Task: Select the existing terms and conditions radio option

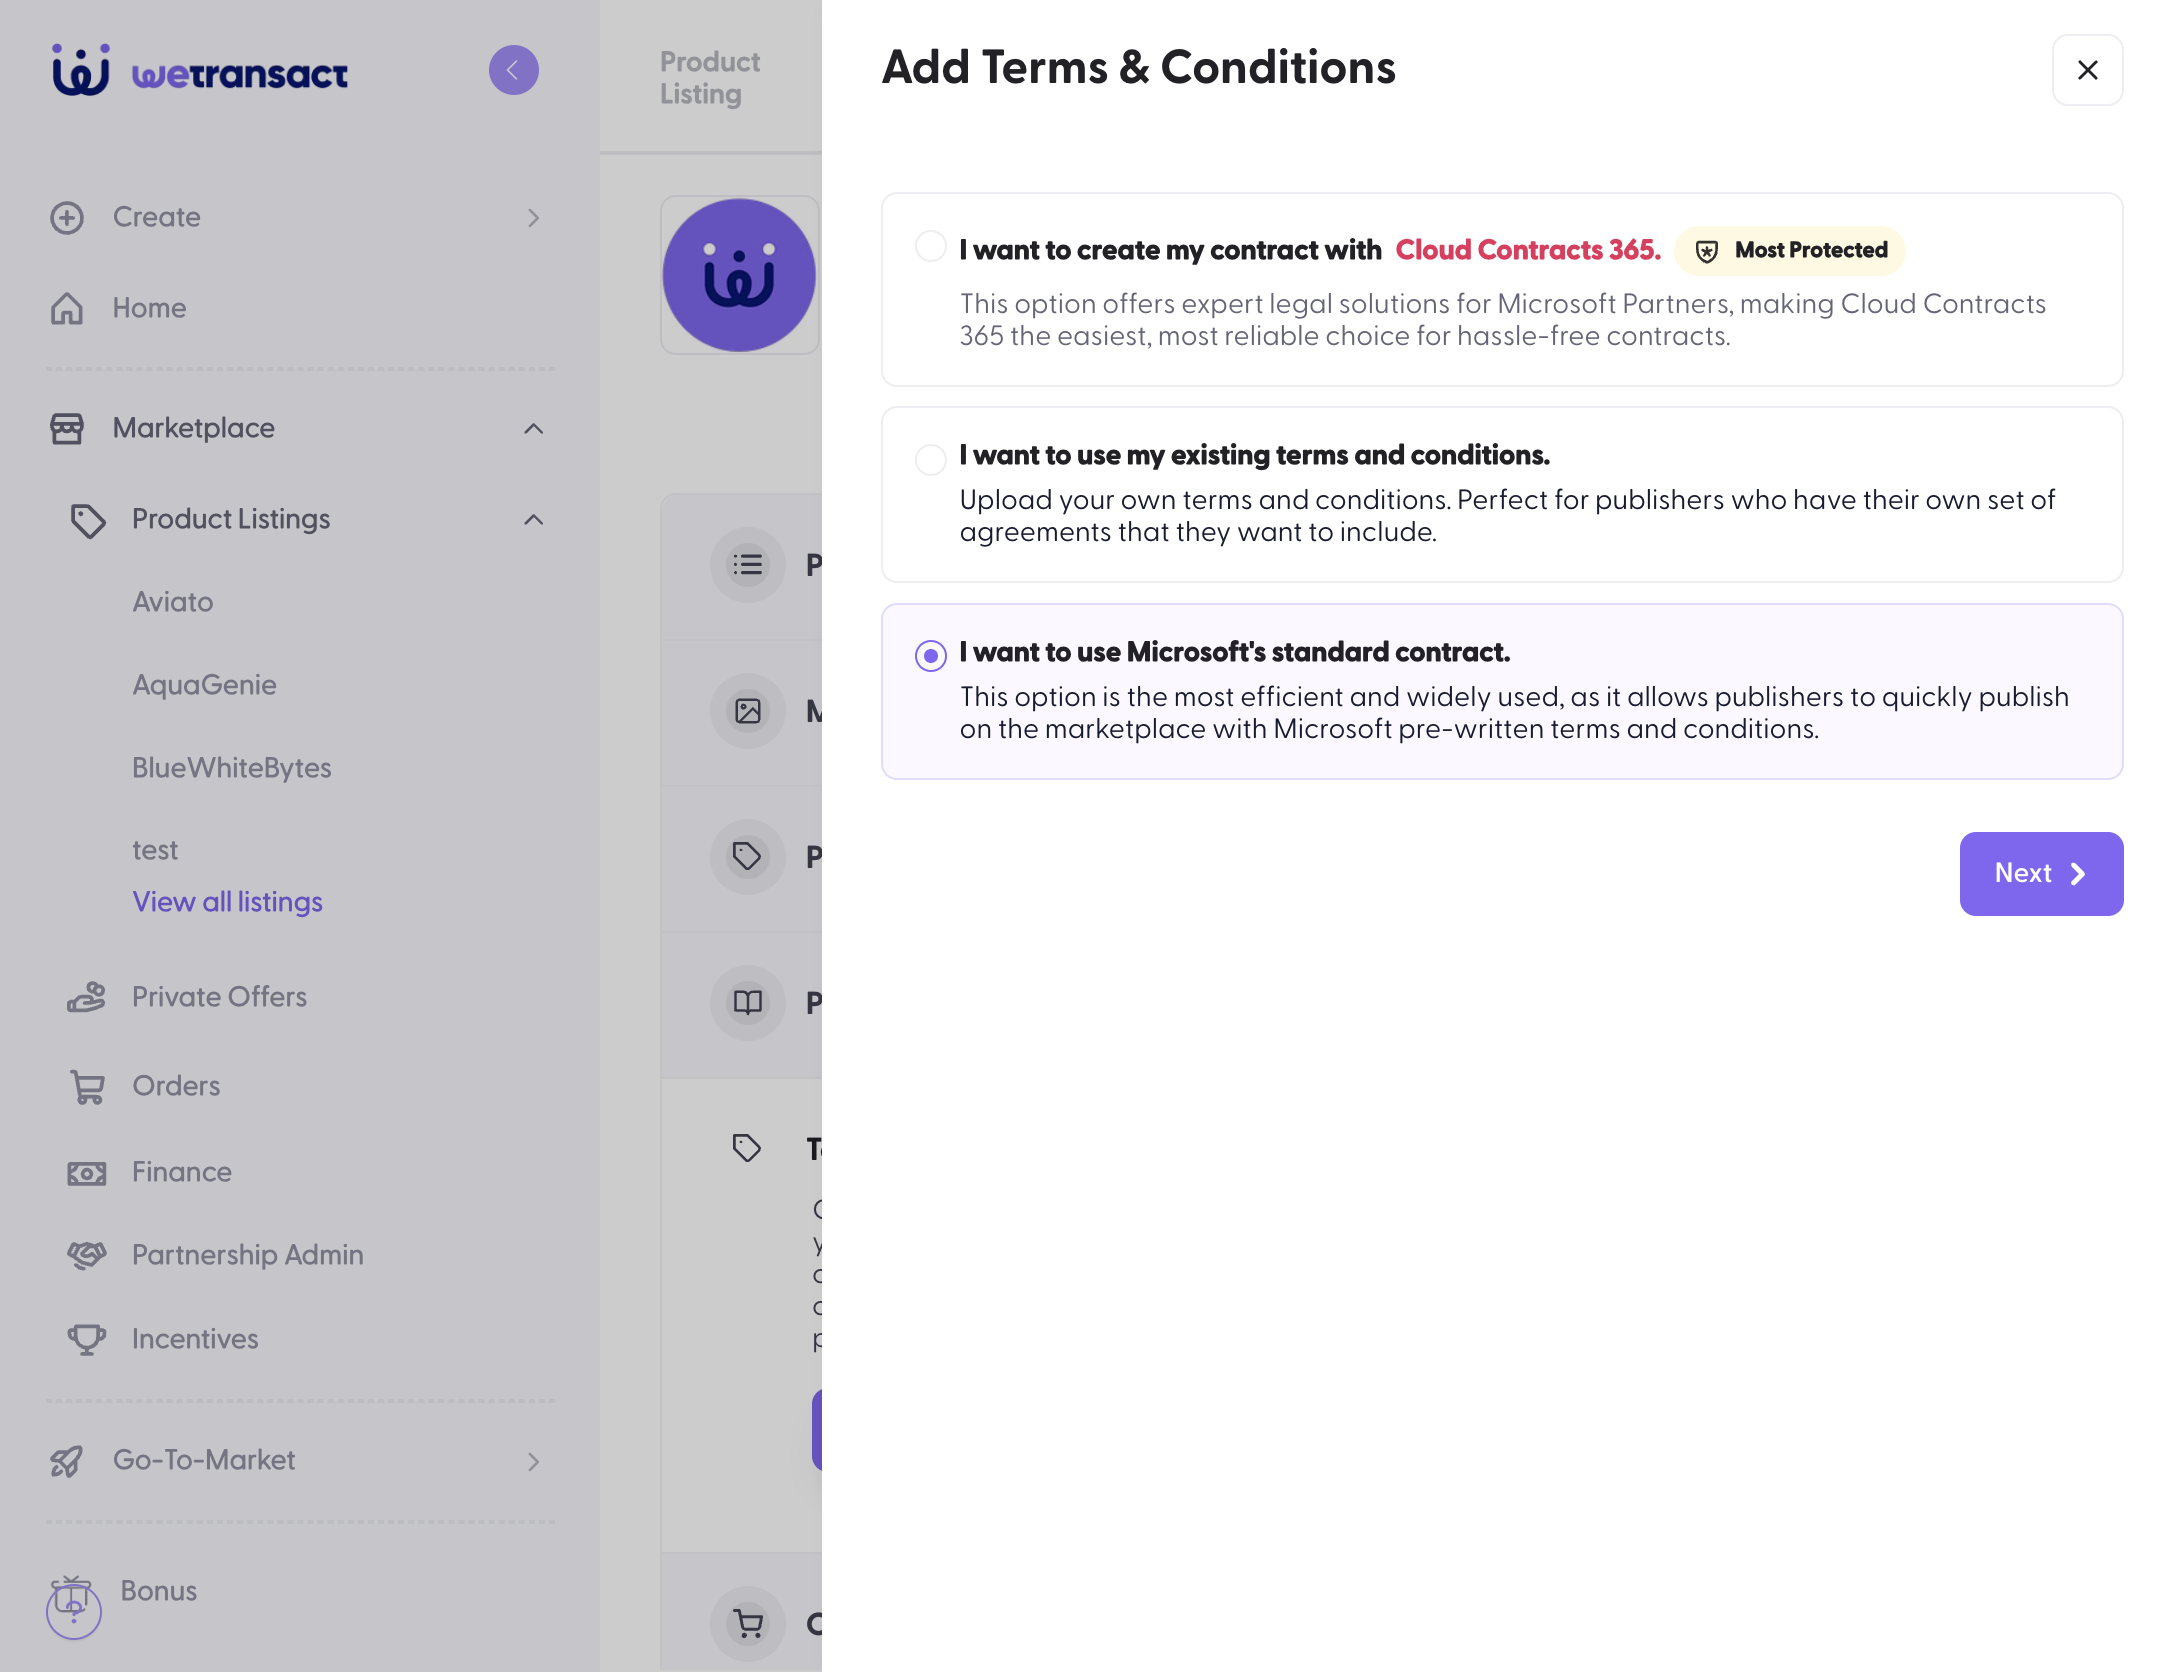Action: (x=931, y=459)
